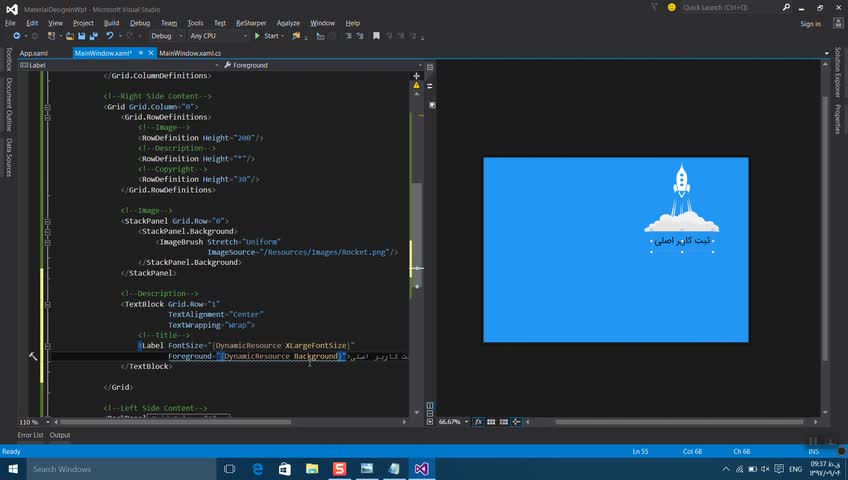Click the Save All icon
This screenshot has width=848, height=480.
point(94,36)
